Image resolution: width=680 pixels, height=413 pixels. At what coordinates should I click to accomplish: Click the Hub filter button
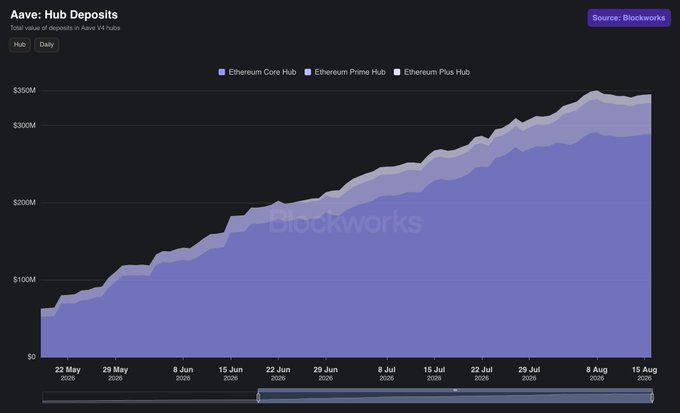[20, 45]
